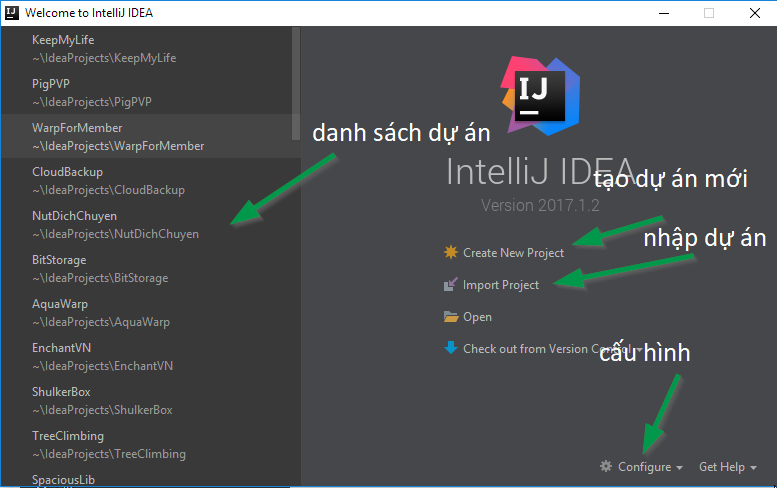The width and height of the screenshot is (777, 488).
Task: Close the Welcome to IntelliJ IDEA window
Action: pyautogui.click(x=754, y=13)
